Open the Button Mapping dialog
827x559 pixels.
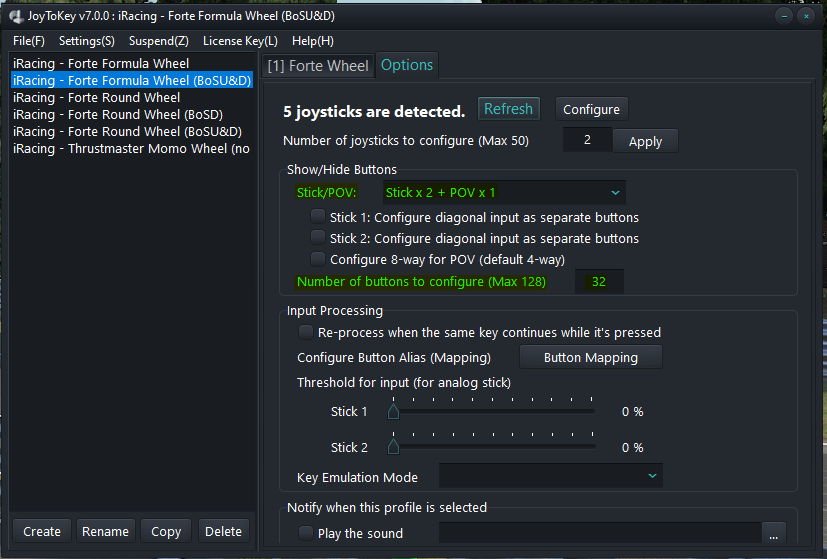coord(591,358)
